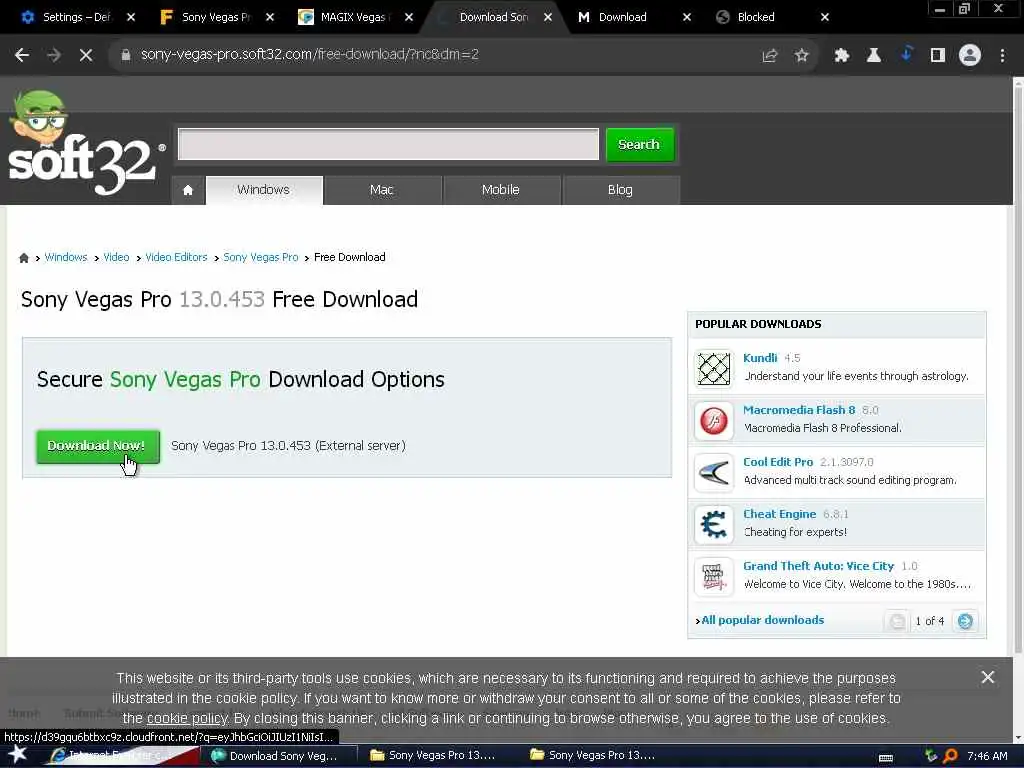Open the Cool Edit Pro icon
The width and height of the screenshot is (1024, 768).
point(714,472)
